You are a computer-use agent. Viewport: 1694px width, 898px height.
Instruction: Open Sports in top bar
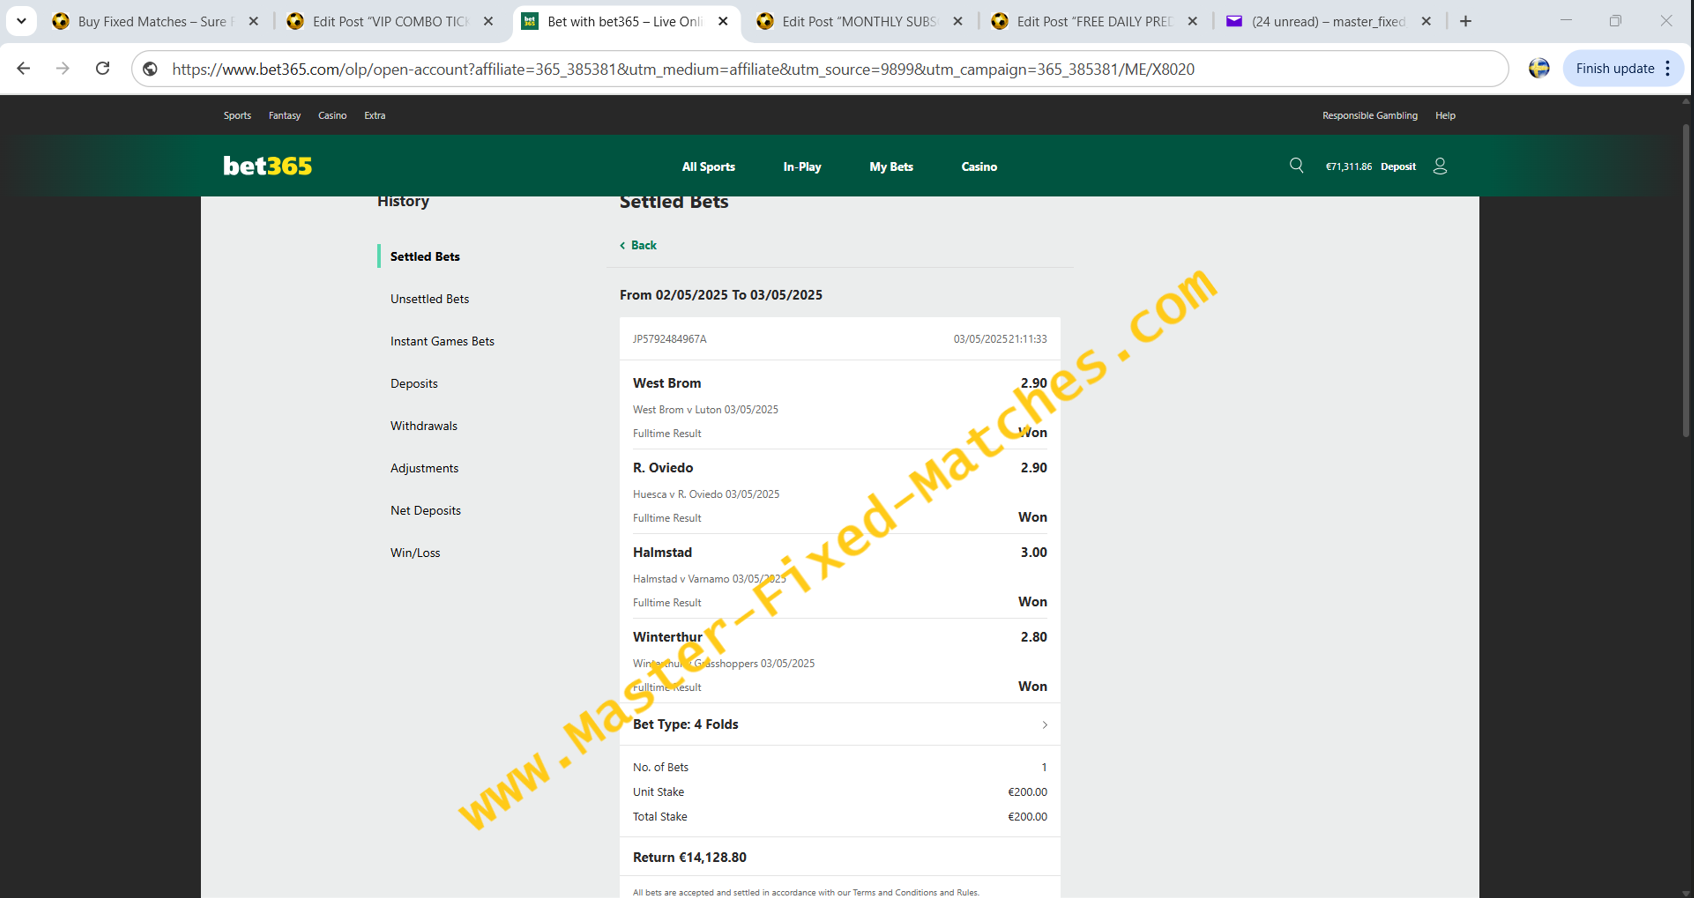pyautogui.click(x=237, y=115)
